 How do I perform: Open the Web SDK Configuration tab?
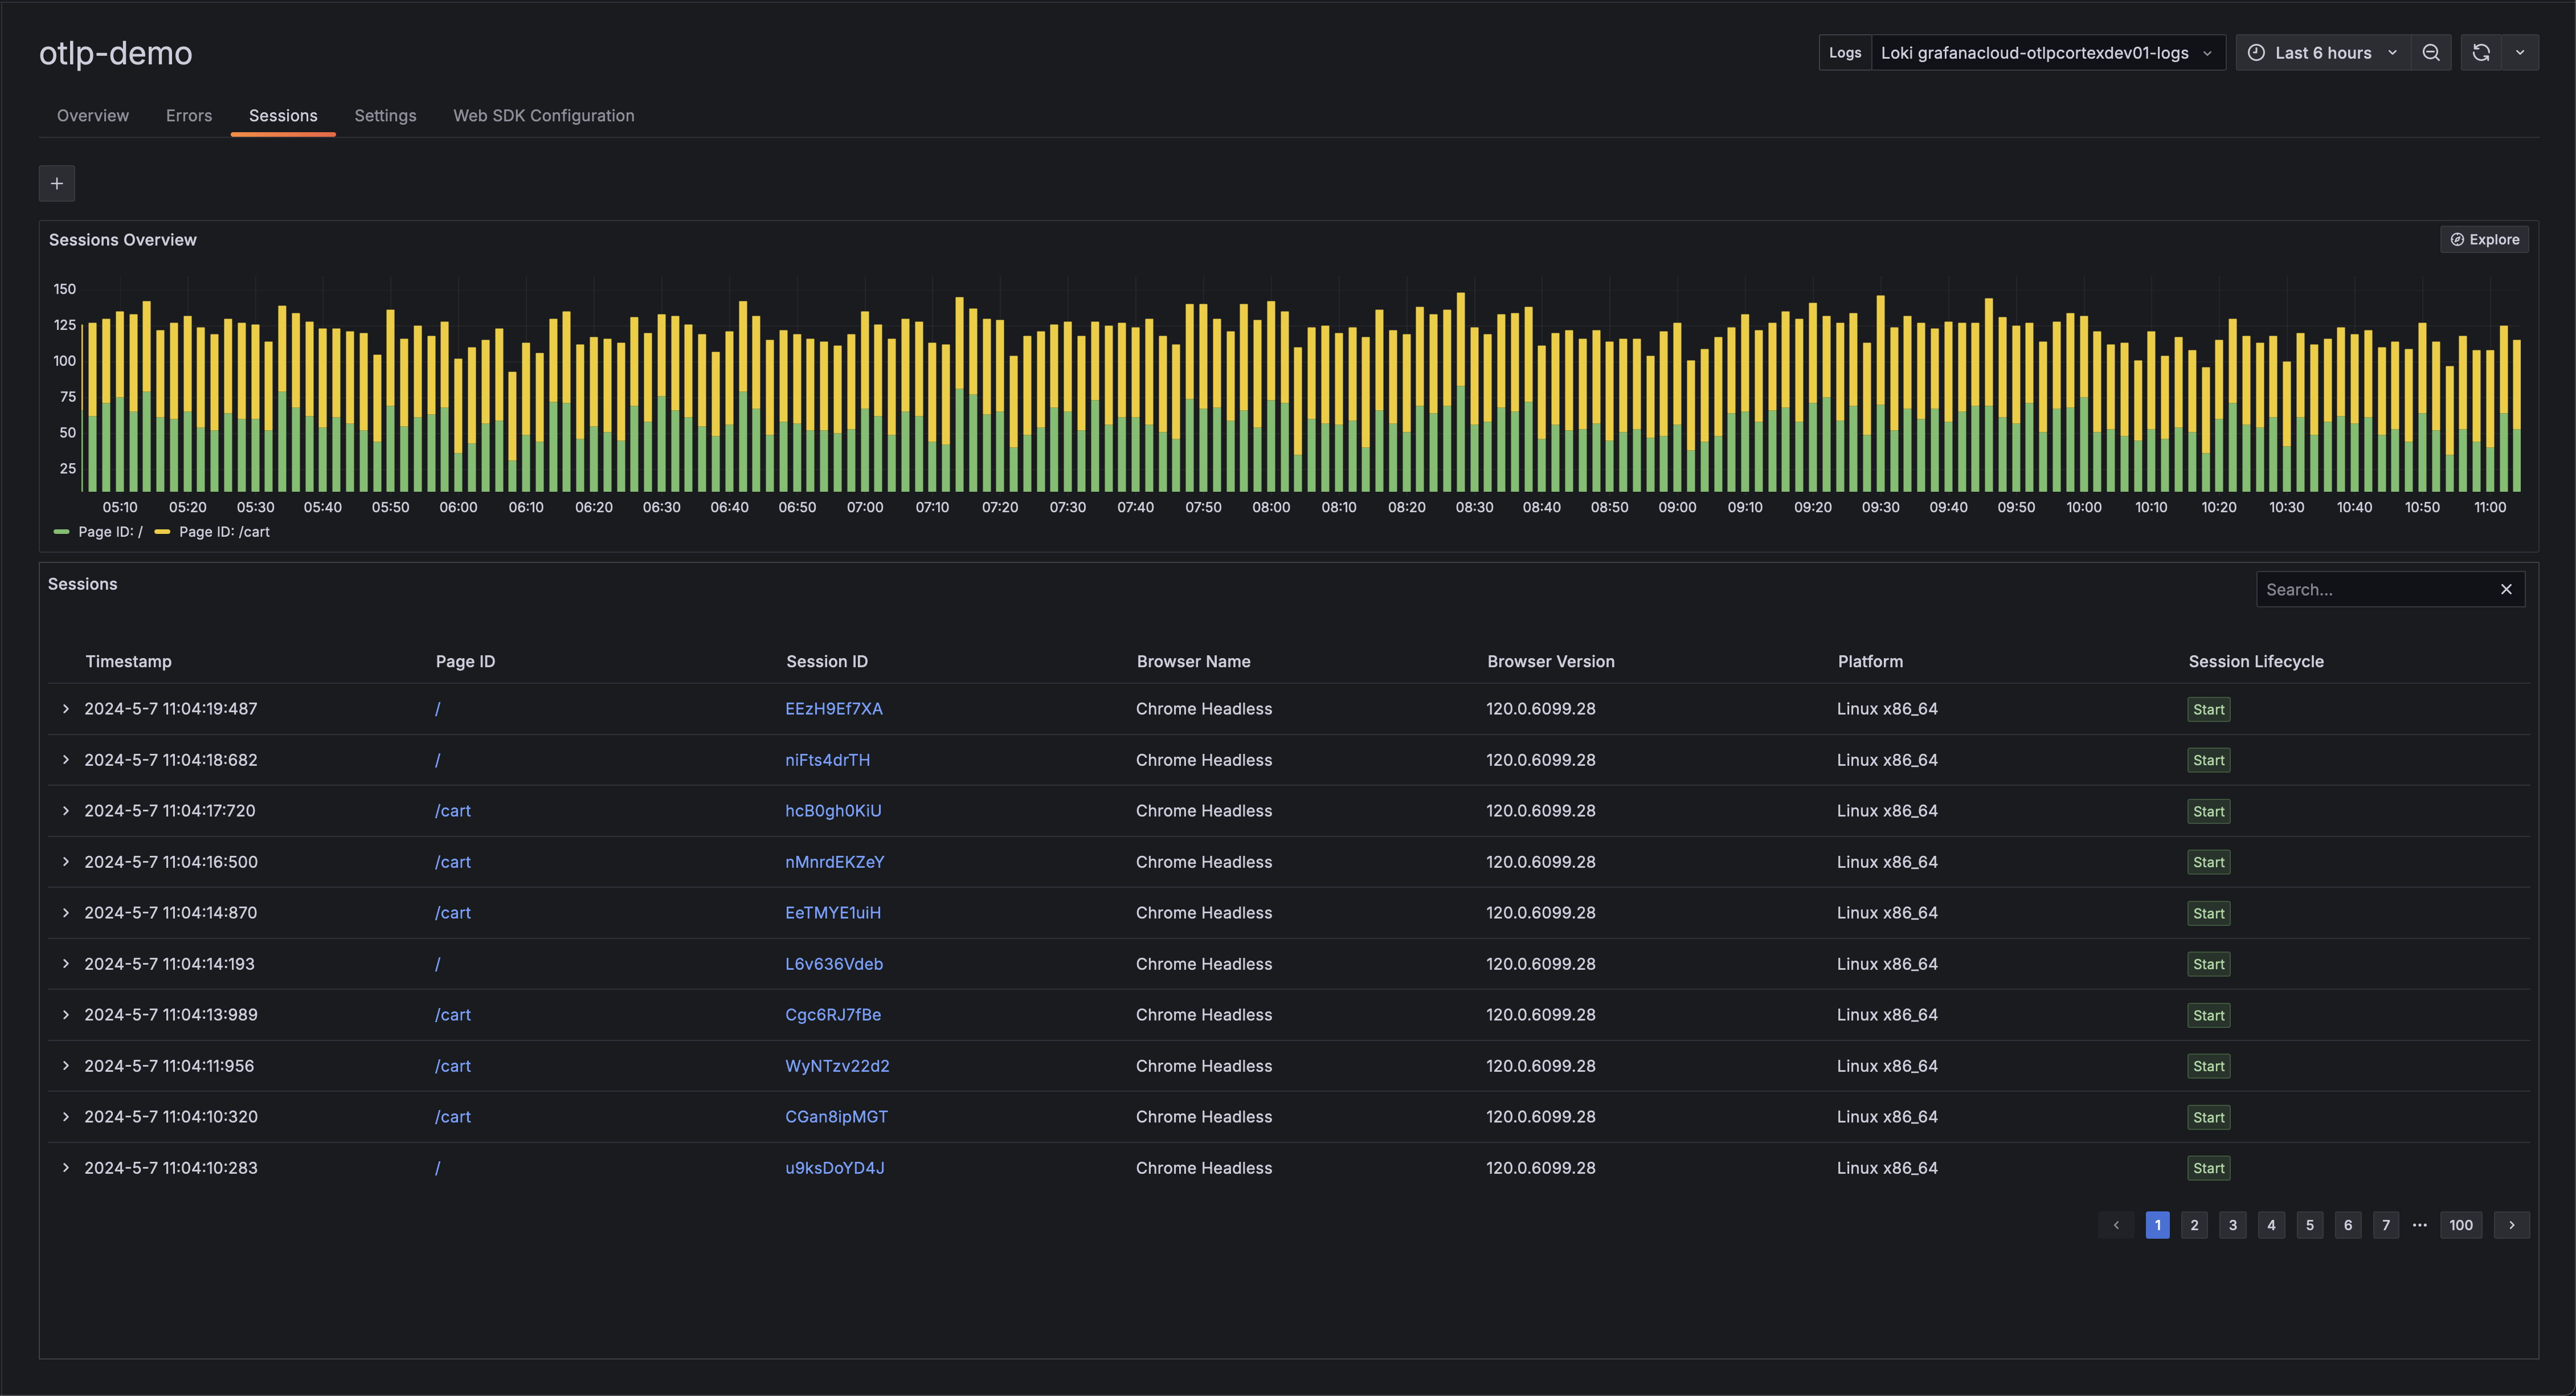pos(543,115)
